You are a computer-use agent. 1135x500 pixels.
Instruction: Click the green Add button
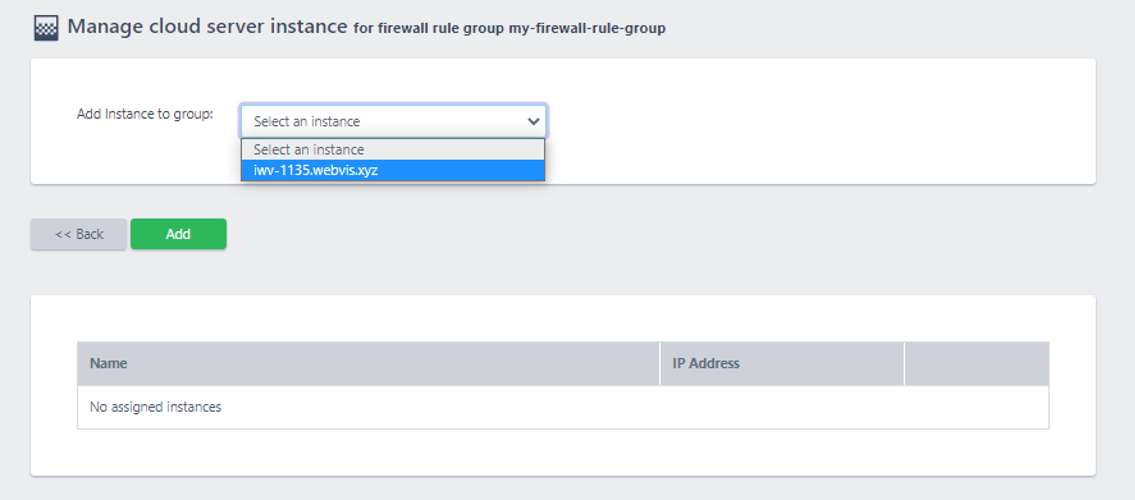(x=178, y=234)
